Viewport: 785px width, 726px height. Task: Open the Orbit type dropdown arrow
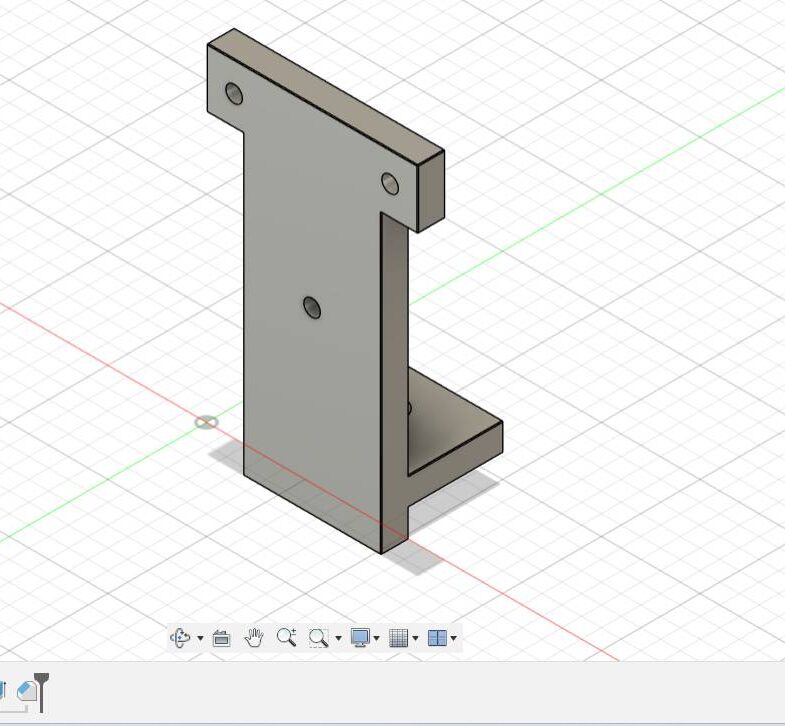tap(200, 639)
